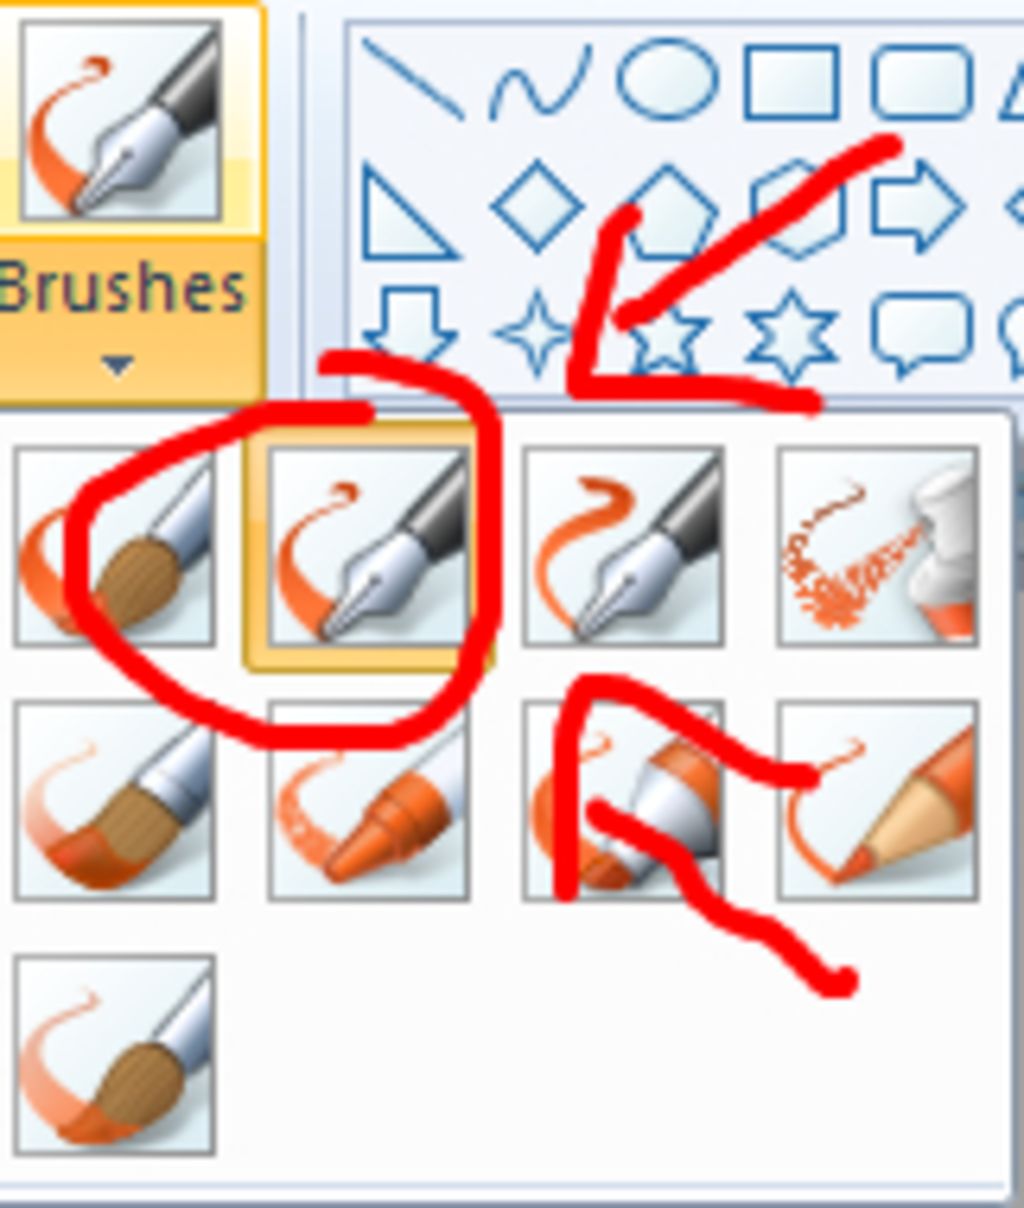The image size is (1024, 1208).
Task: Select the Curve shape tool
Action: tap(539, 82)
